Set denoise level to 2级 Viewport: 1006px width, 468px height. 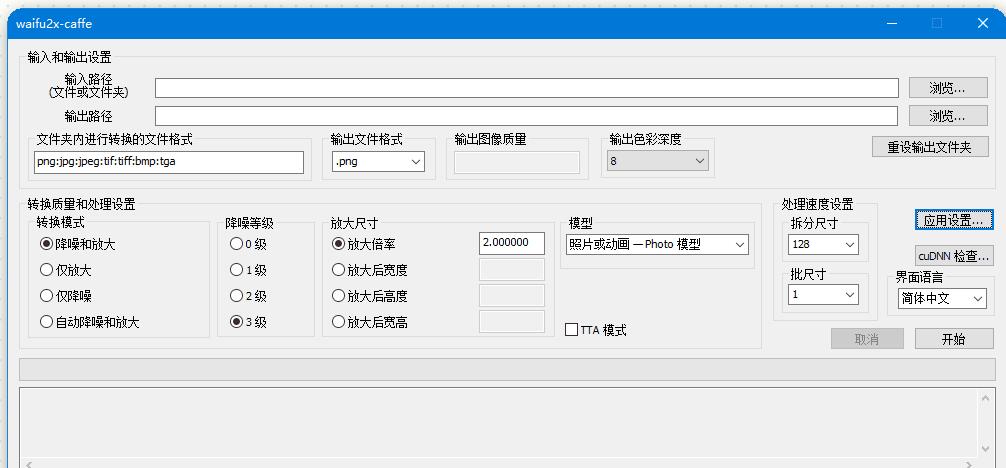pyautogui.click(x=237, y=295)
